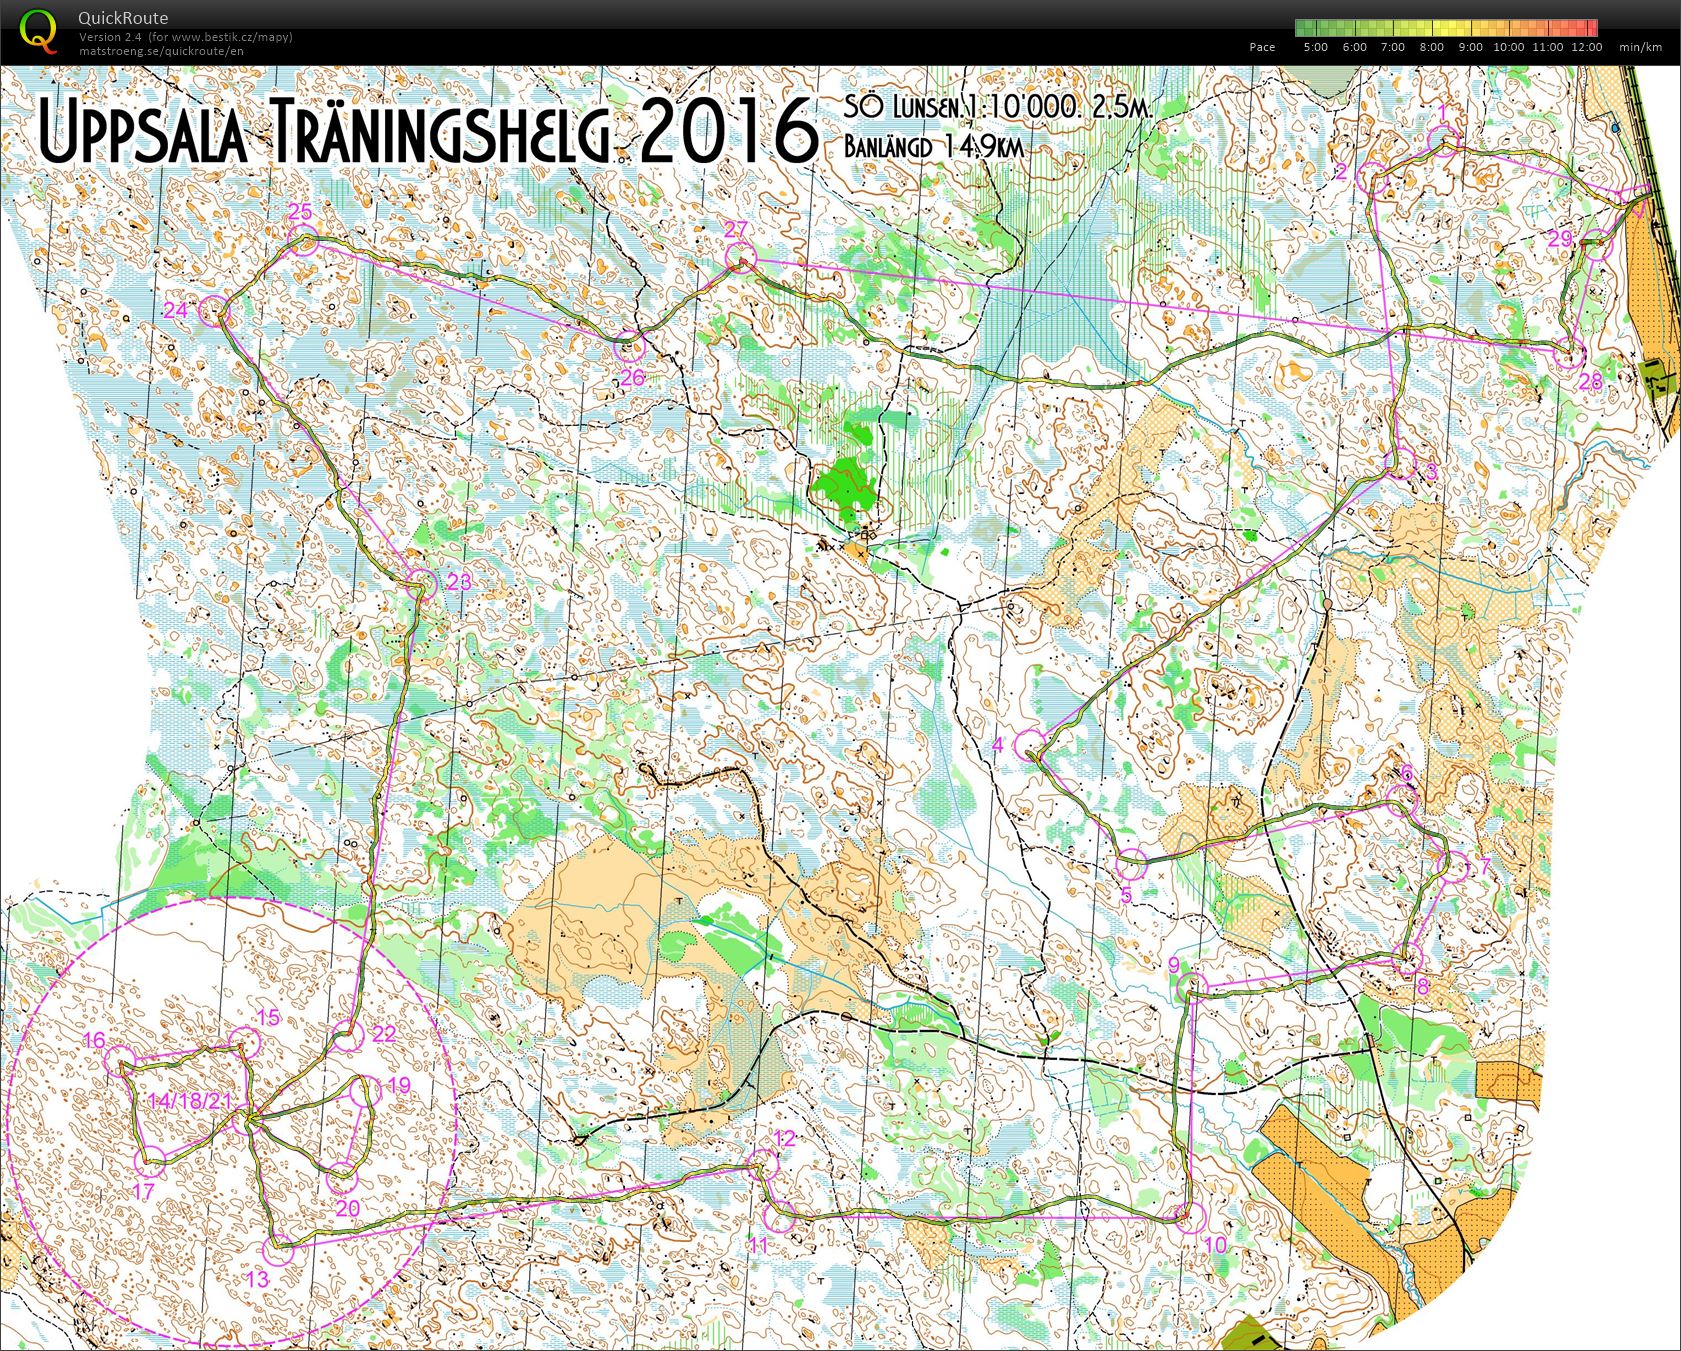Select control circle 17 on the map

point(150,1163)
